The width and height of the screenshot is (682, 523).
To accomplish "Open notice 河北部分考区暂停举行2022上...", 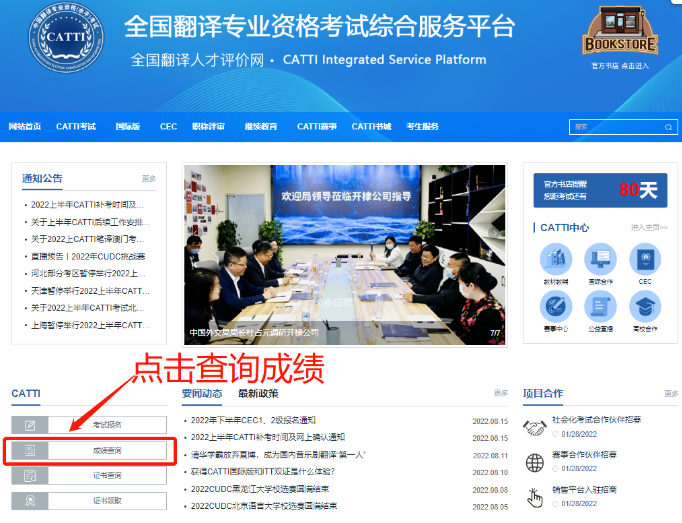I will (x=88, y=274).
